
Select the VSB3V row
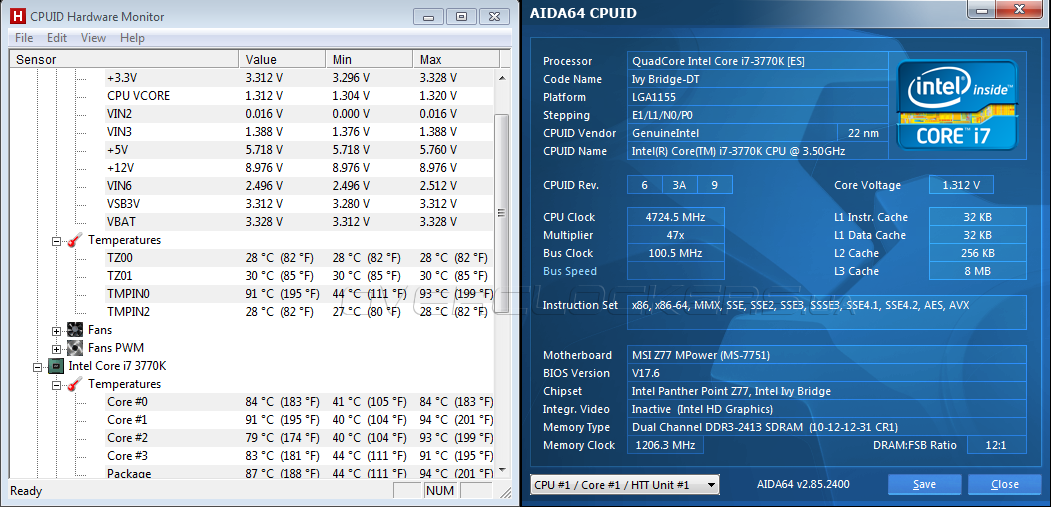click(299, 204)
